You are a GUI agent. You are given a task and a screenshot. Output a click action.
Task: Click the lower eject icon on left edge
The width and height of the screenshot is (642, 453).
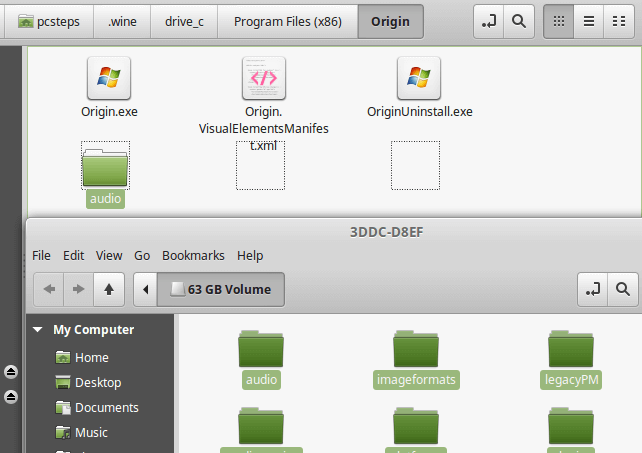pos(11,397)
